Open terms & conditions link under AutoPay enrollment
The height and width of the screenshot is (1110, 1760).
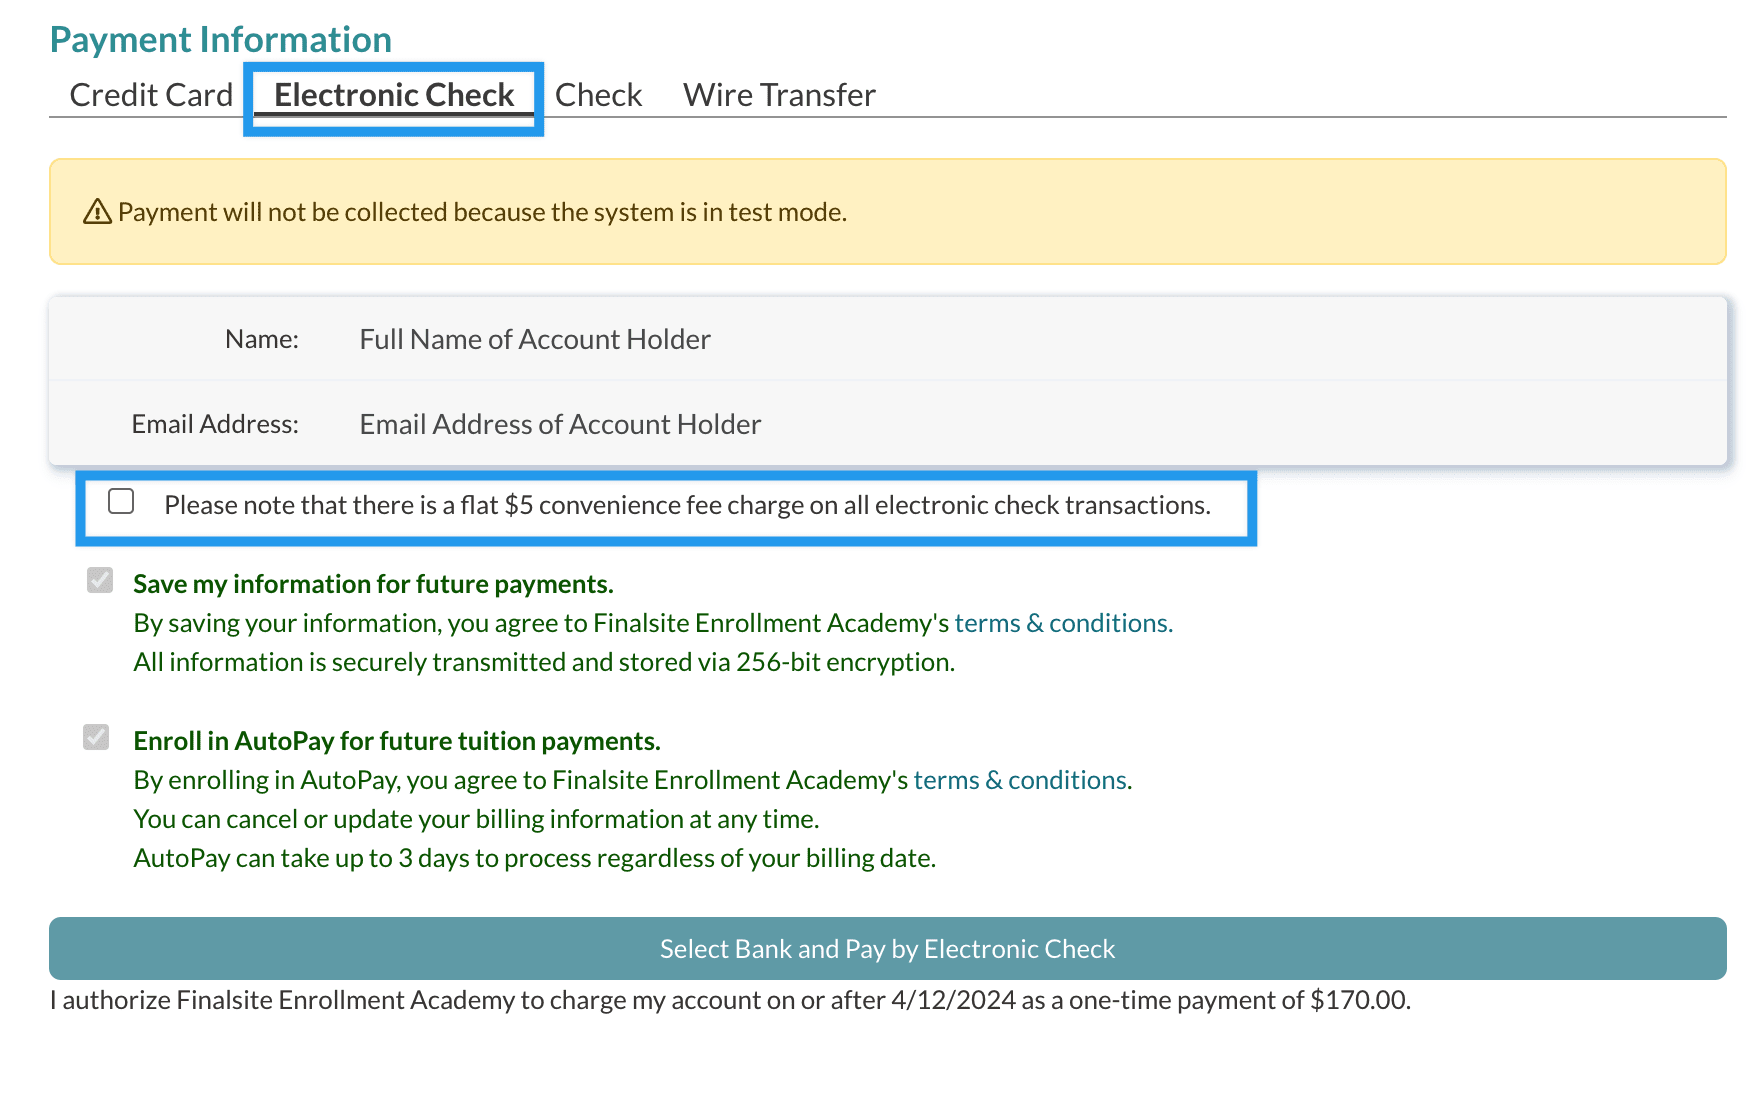click(1020, 780)
